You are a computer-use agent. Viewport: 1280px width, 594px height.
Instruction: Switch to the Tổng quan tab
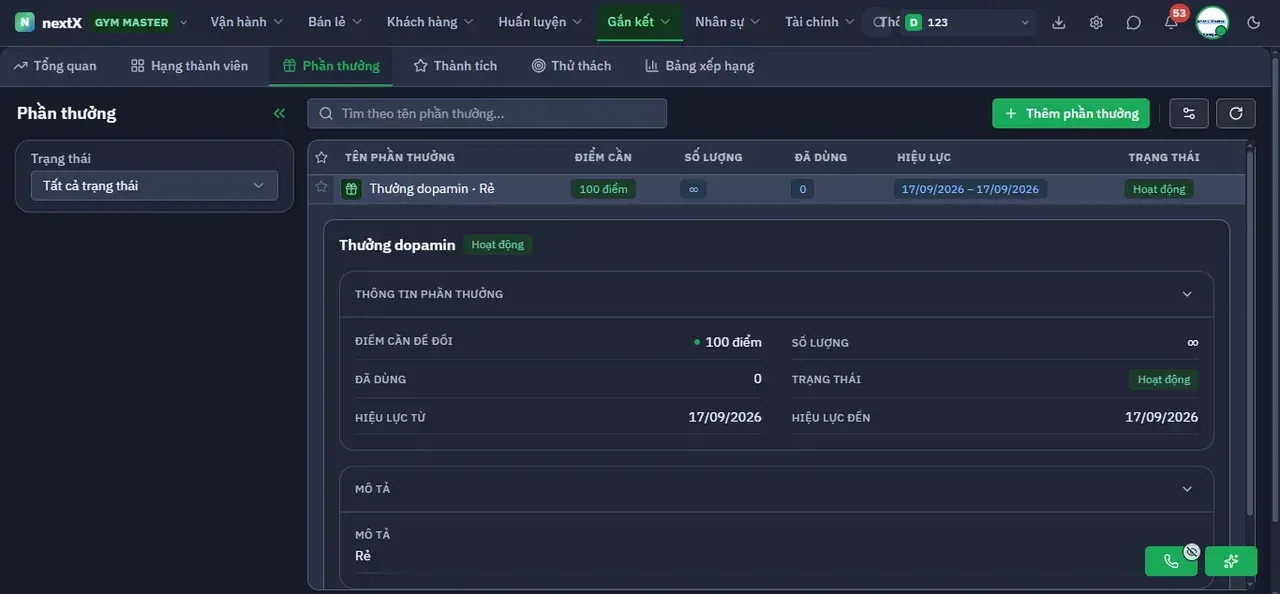point(55,66)
